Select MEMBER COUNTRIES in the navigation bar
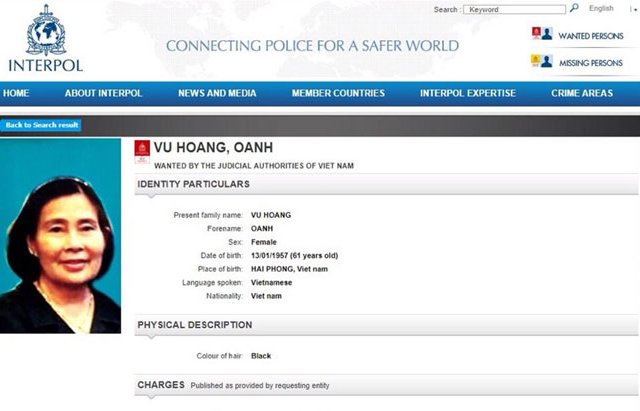This screenshot has height=411, width=640. (x=338, y=93)
